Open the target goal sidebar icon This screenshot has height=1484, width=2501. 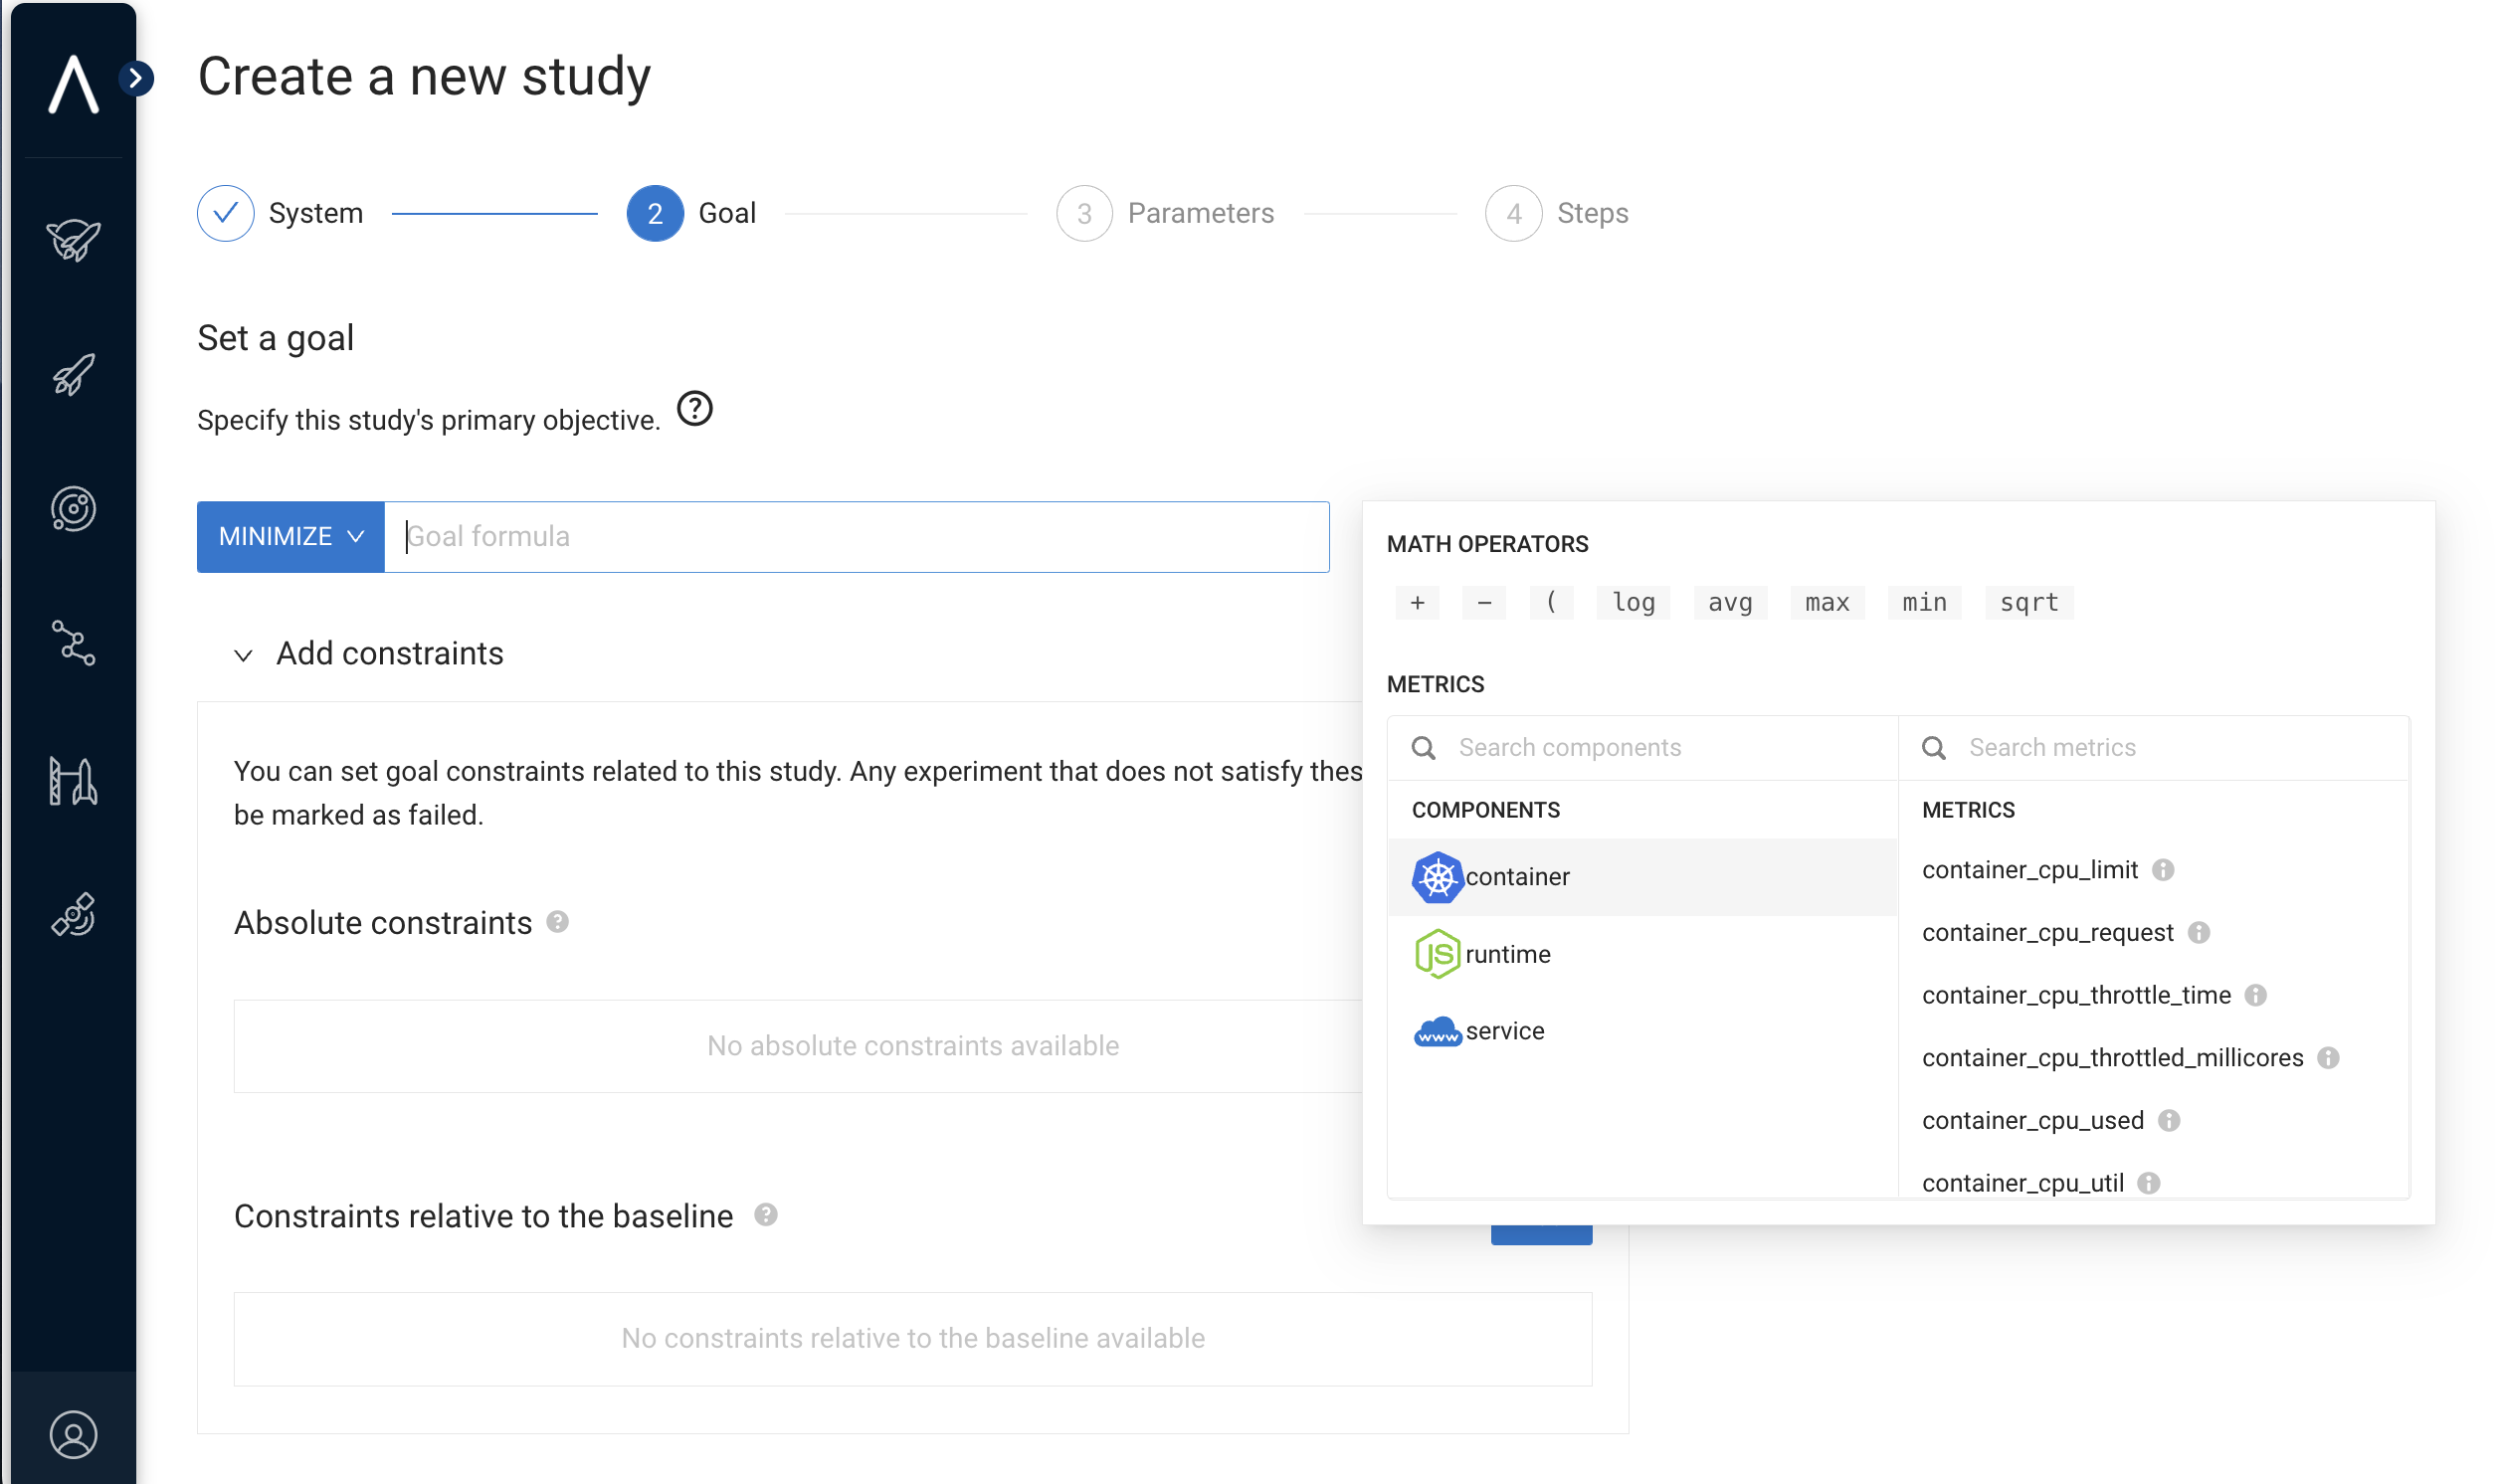pos(73,509)
